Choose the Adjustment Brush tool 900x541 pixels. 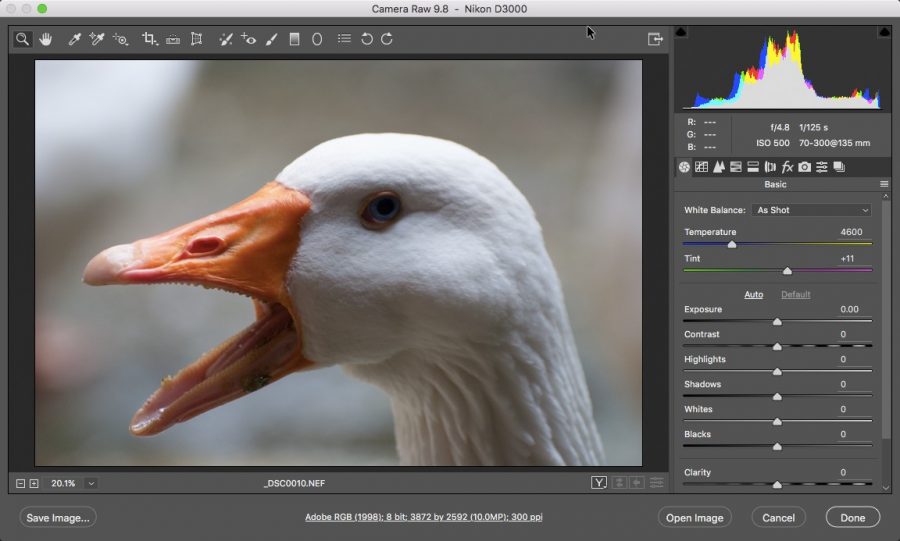[271, 39]
